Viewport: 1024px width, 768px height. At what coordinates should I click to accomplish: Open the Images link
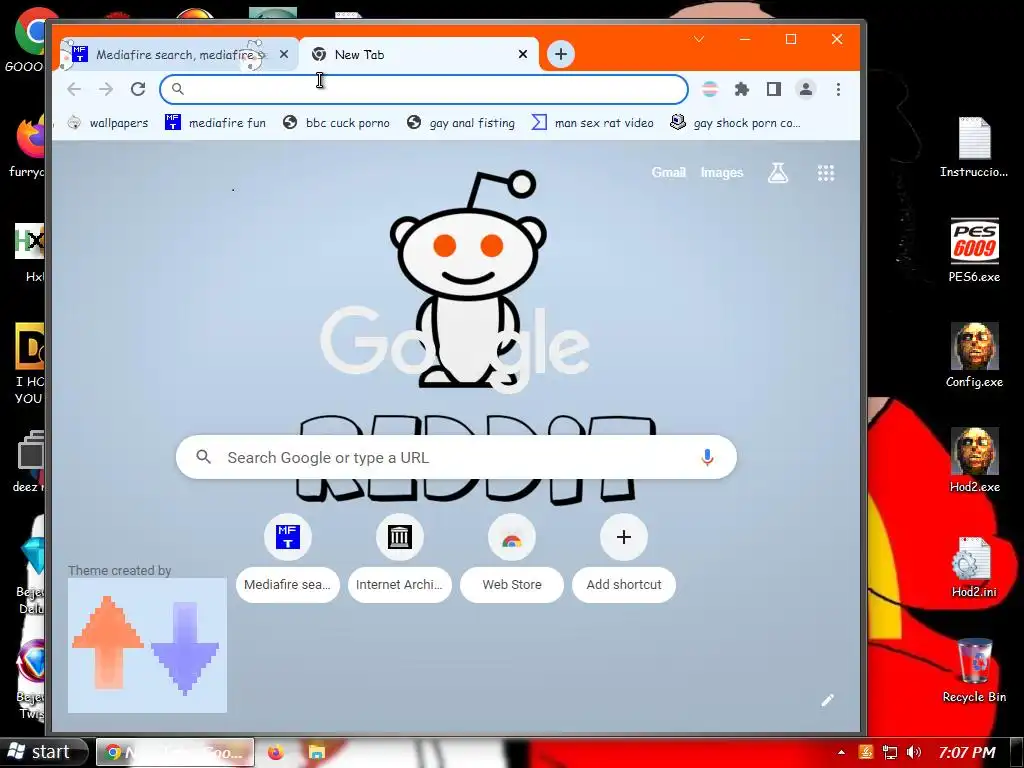coord(722,172)
